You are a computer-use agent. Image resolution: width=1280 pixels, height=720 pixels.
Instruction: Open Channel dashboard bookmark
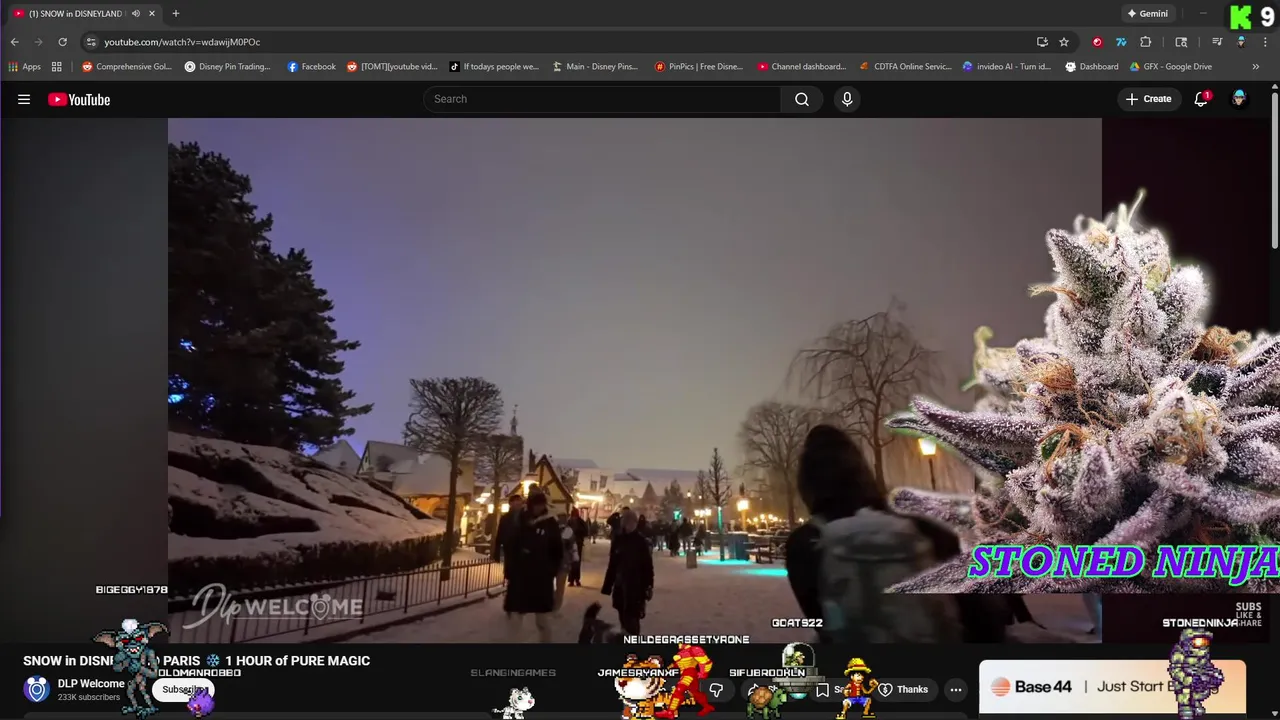click(802, 67)
